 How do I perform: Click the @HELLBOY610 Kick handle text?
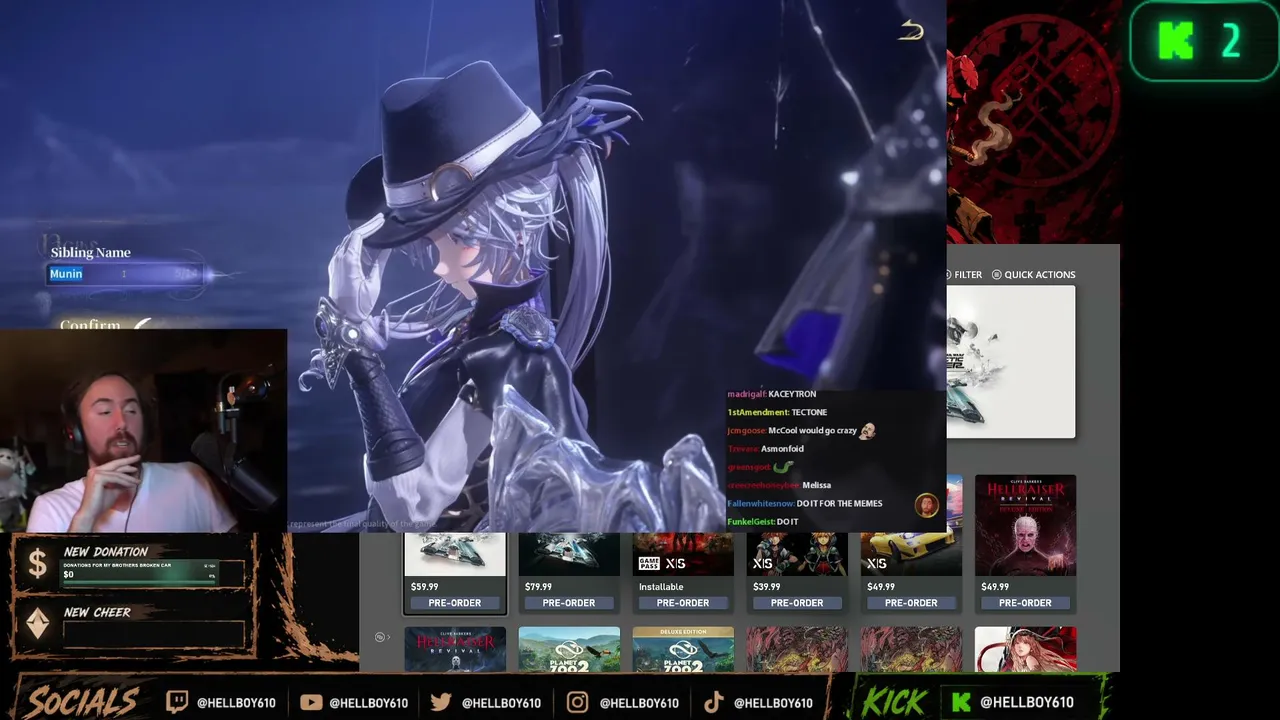click(x=1027, y=703)
